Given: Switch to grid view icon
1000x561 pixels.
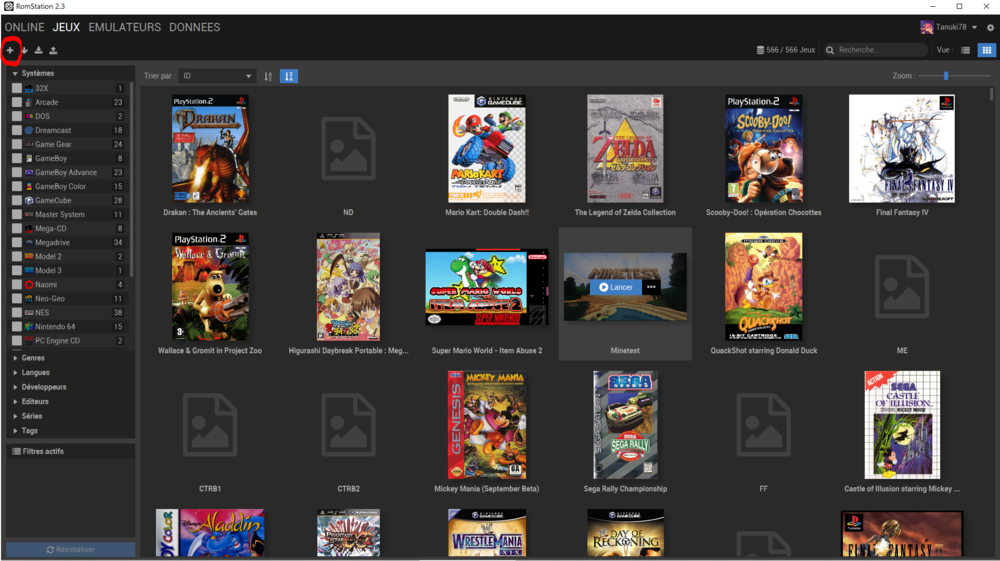Looking at the screenshot, I should (x=987, y=50).
